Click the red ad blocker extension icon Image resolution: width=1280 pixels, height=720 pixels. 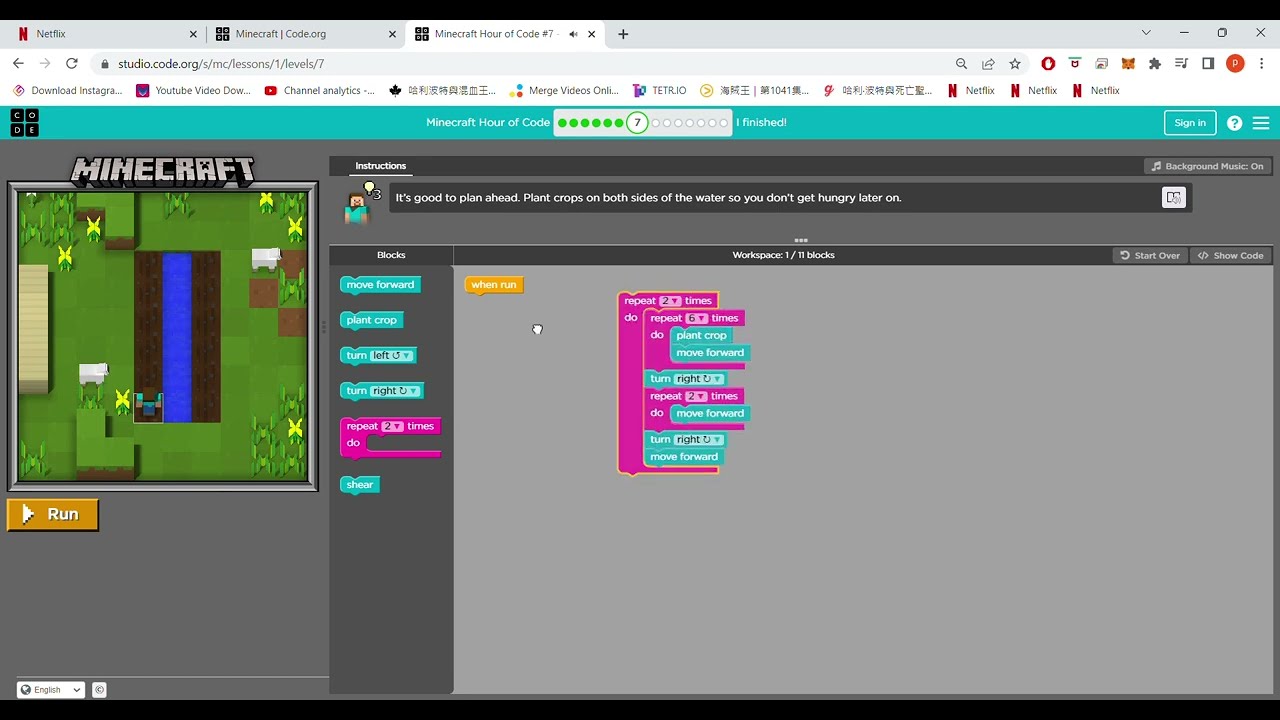point(1048,63)
